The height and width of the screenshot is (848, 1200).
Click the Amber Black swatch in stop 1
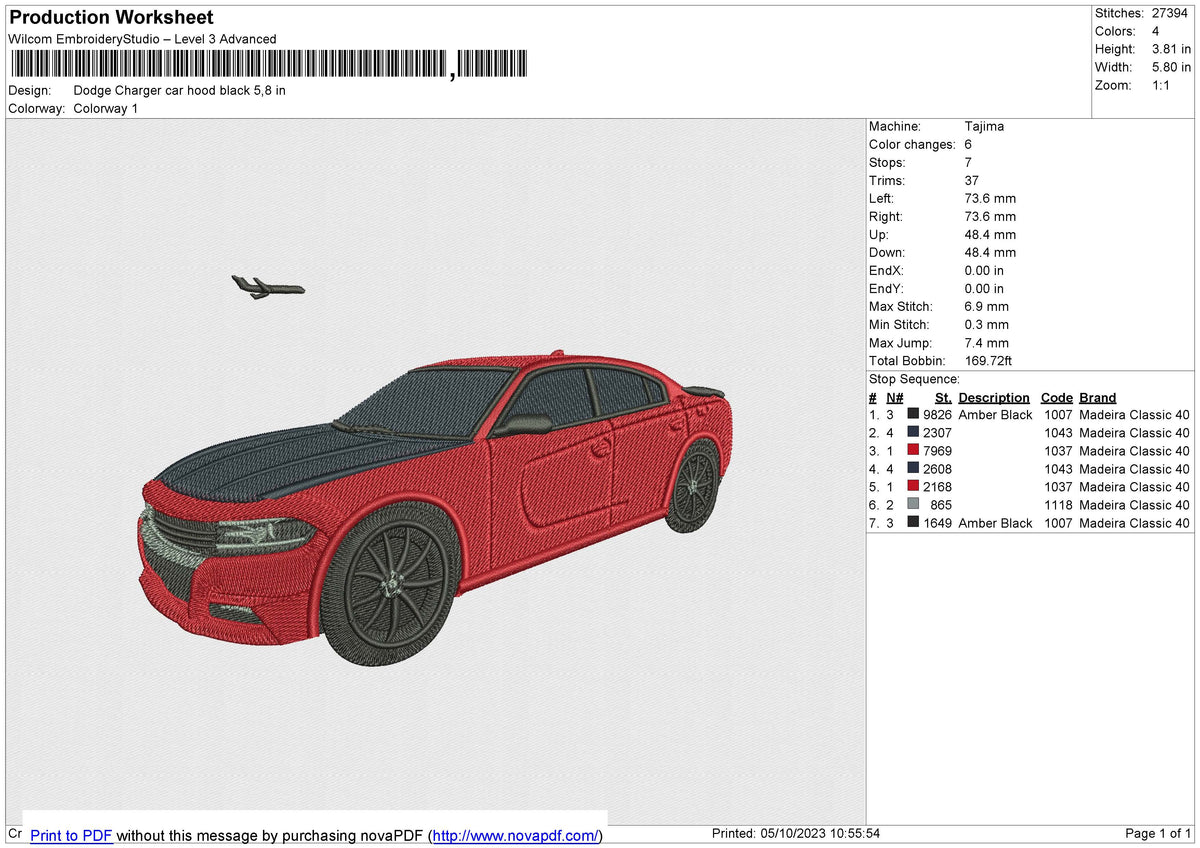(913, 415)
